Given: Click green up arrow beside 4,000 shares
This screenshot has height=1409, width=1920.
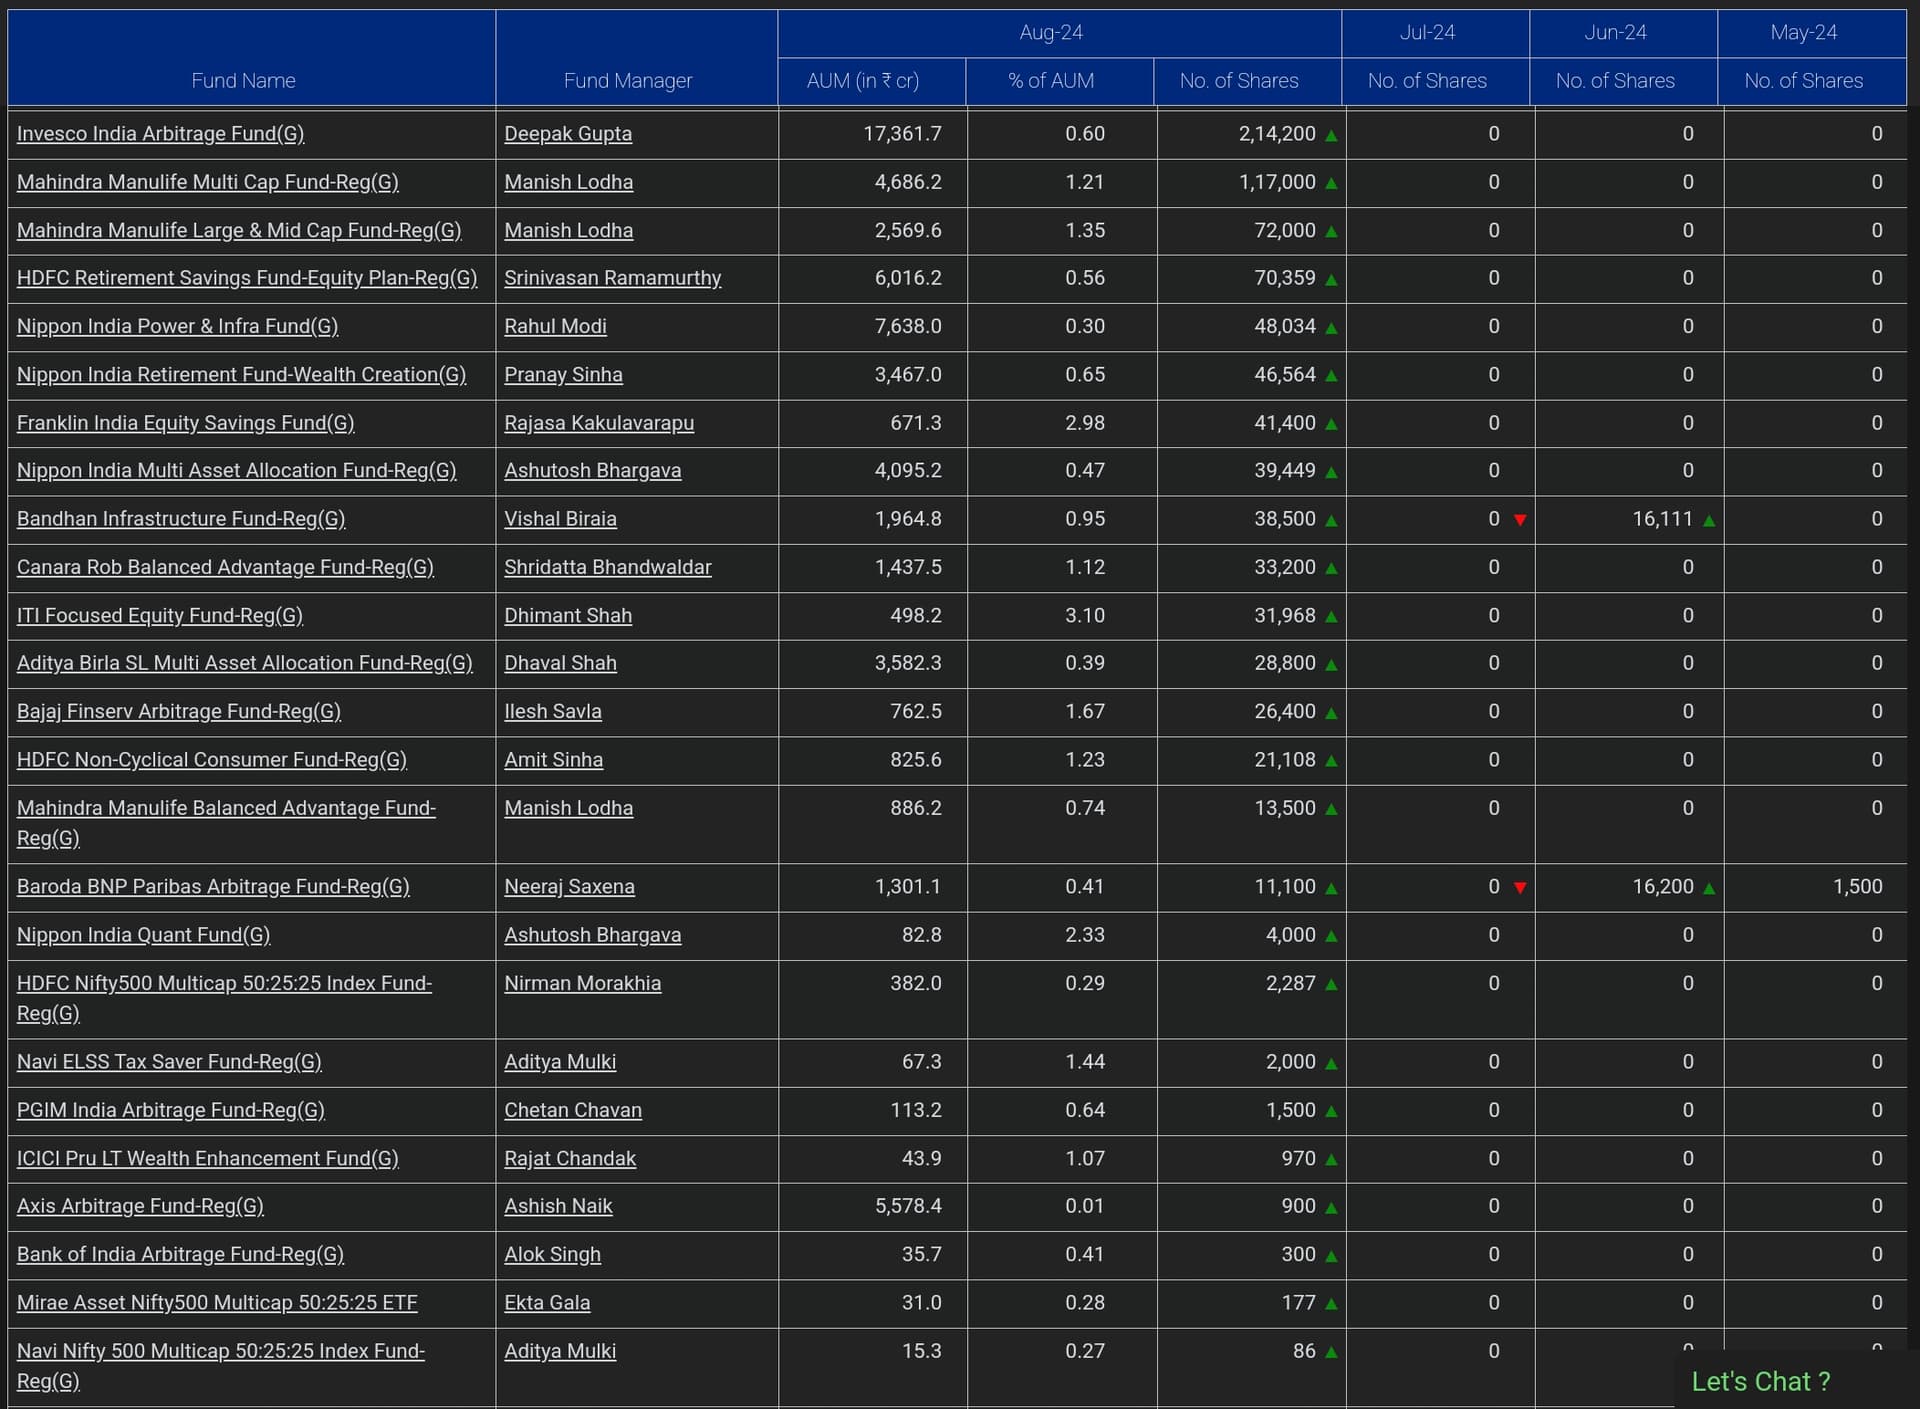Looking at the screenshot, I should (x=1331, y=937).
